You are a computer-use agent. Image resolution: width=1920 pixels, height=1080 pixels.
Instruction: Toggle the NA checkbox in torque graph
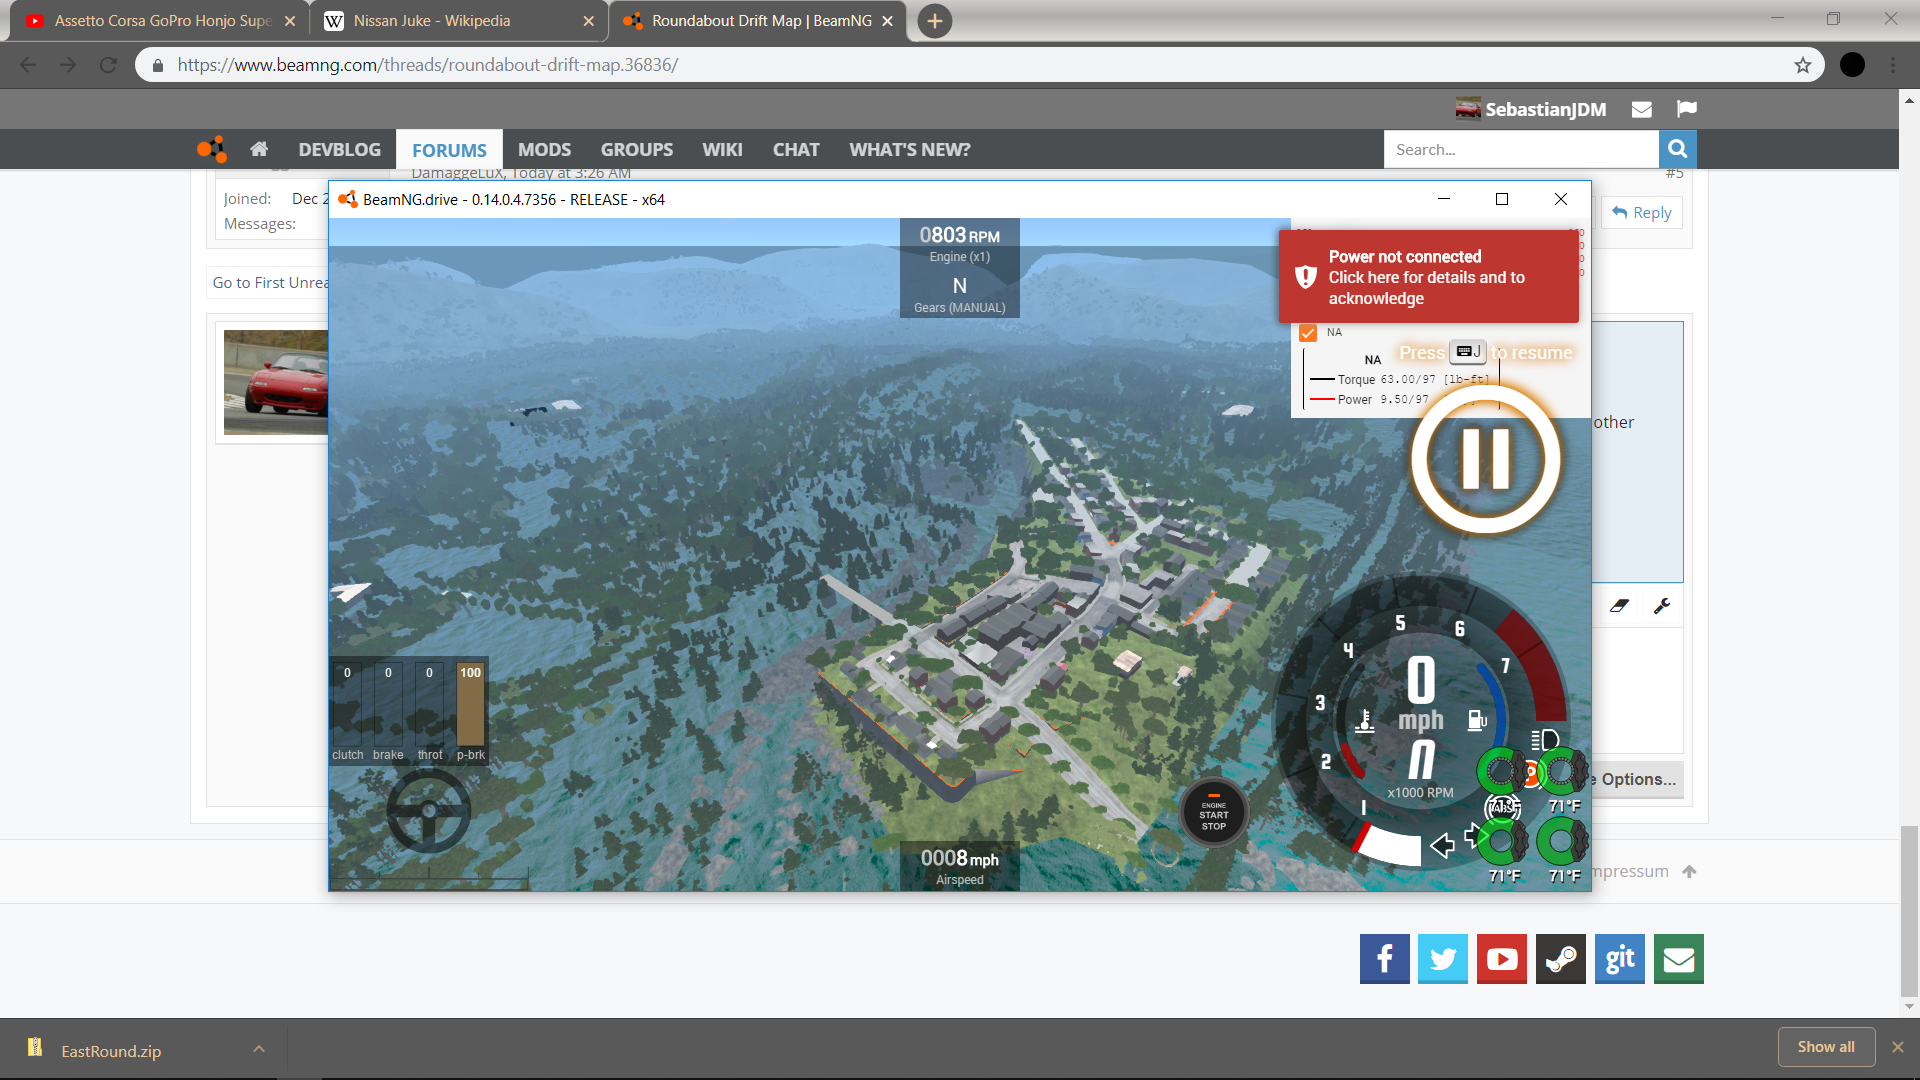coord(1308,333)
